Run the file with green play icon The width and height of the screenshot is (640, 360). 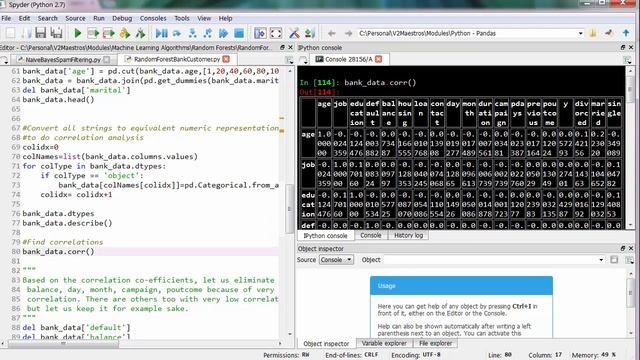[78, 33]
